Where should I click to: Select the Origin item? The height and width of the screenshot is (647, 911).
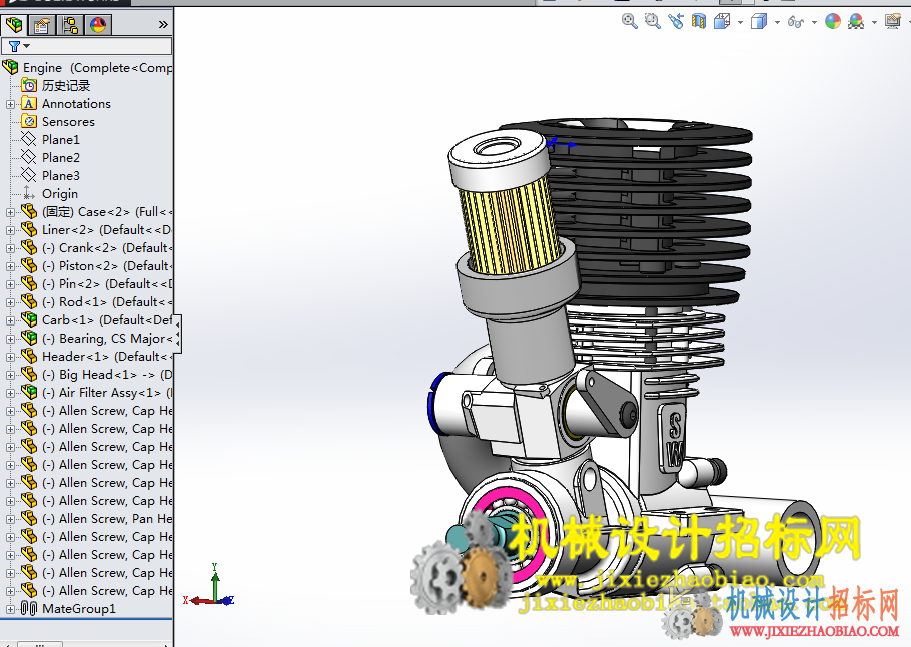pos(49,193)
